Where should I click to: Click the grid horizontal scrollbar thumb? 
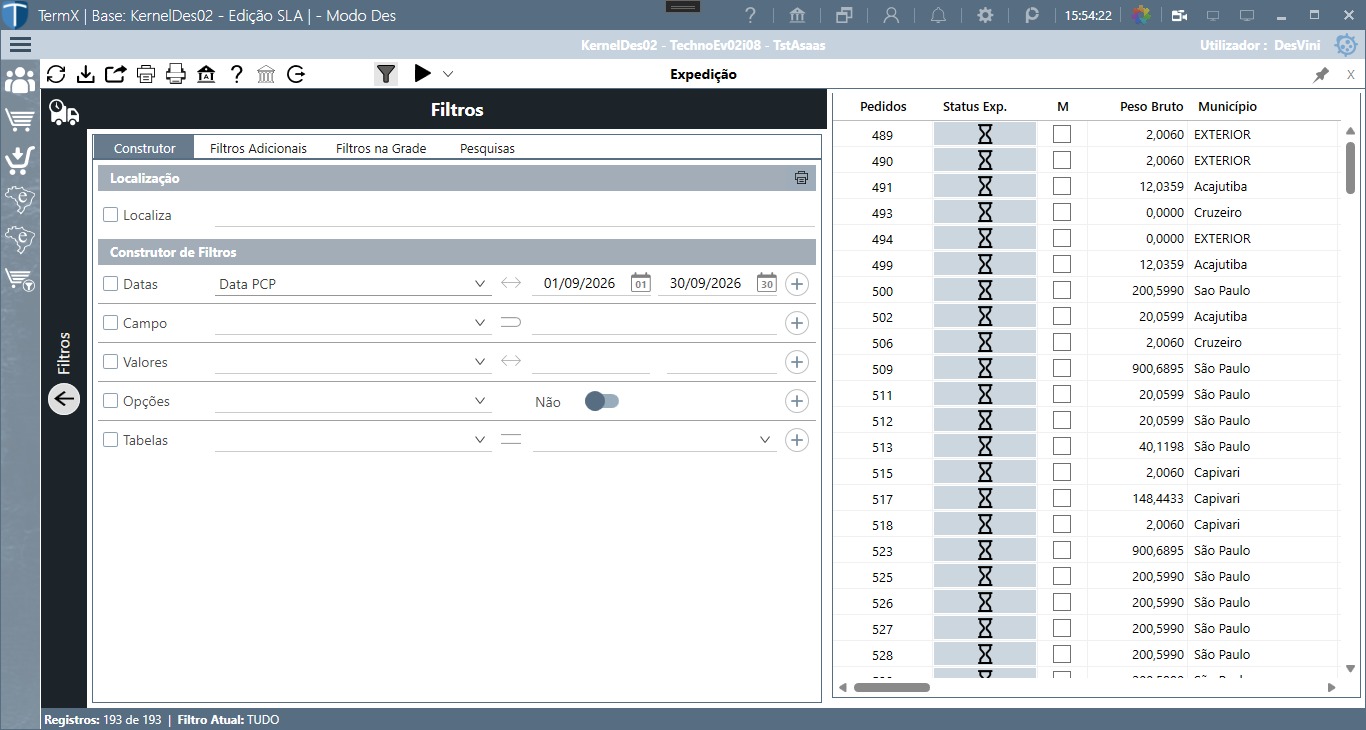tap(892, 687)
